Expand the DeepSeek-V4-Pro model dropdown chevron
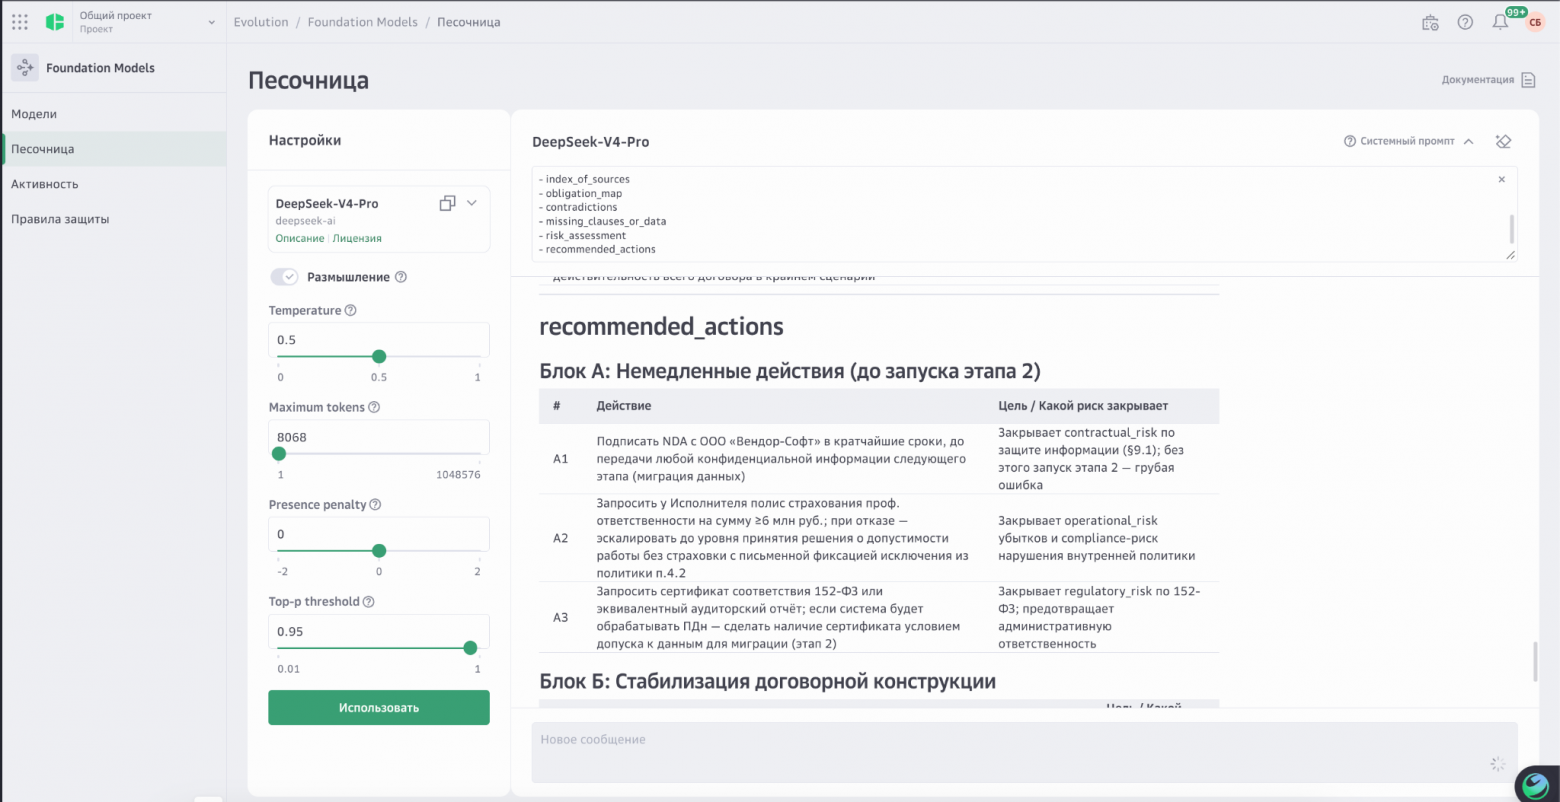Viewport: 1560px width, 802px height. pos(472,203)
